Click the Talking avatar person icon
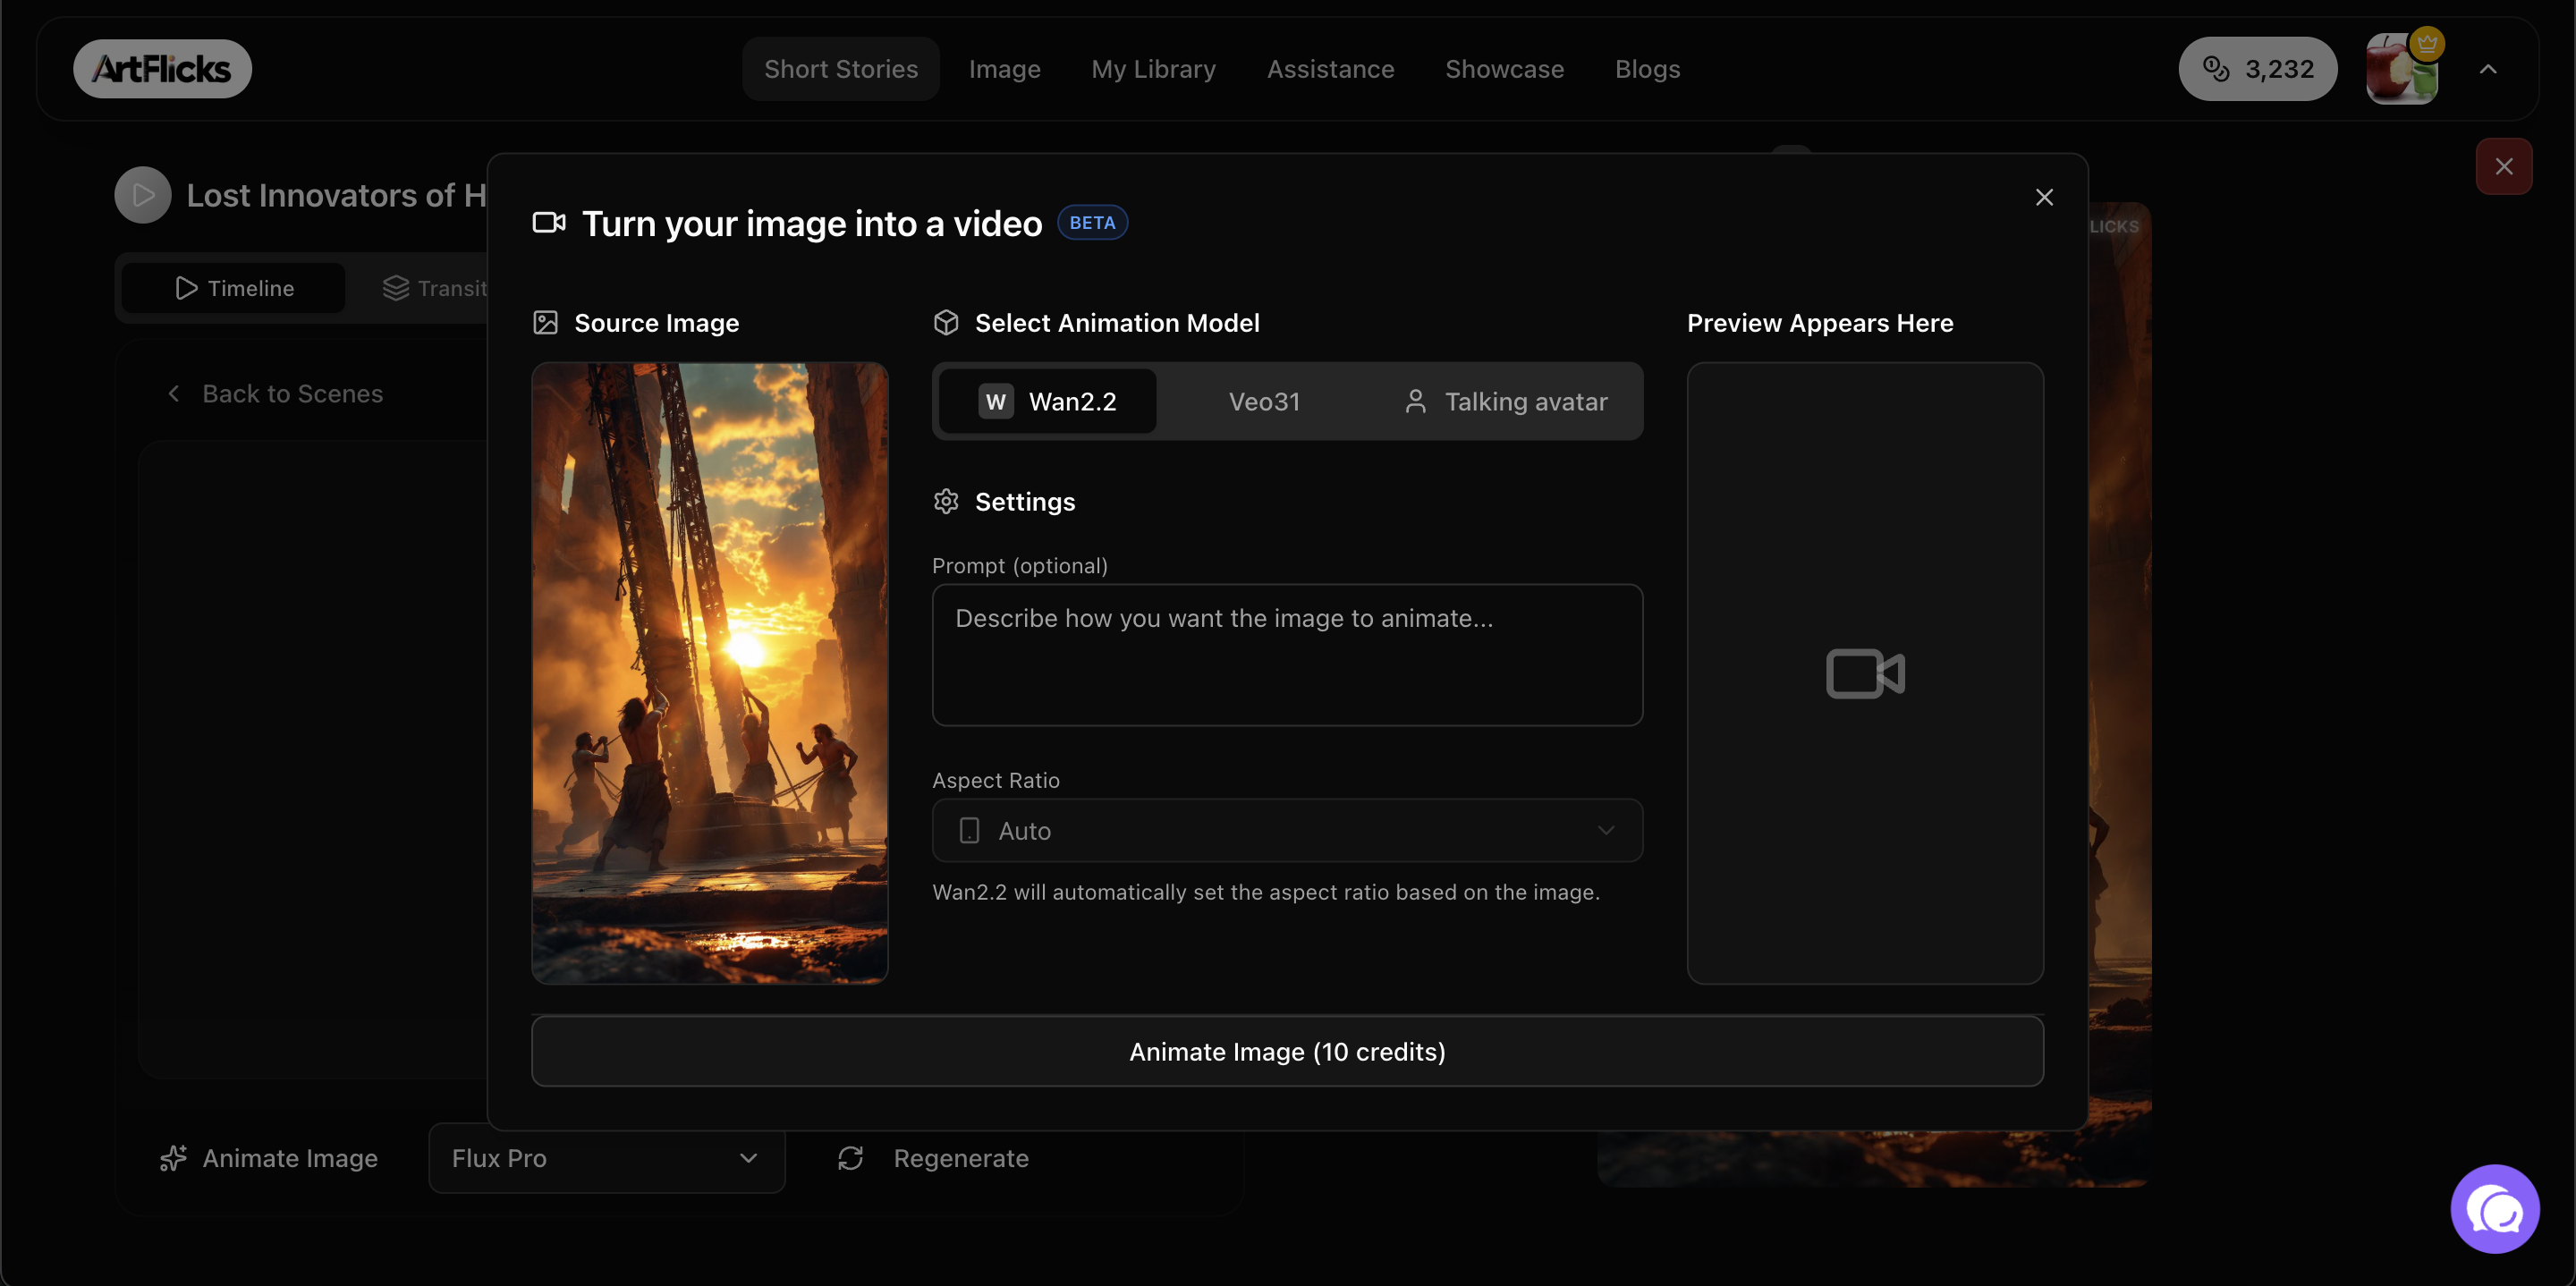Image resolution: width=2576 pixels, height=1286 pixels. 1415,401
